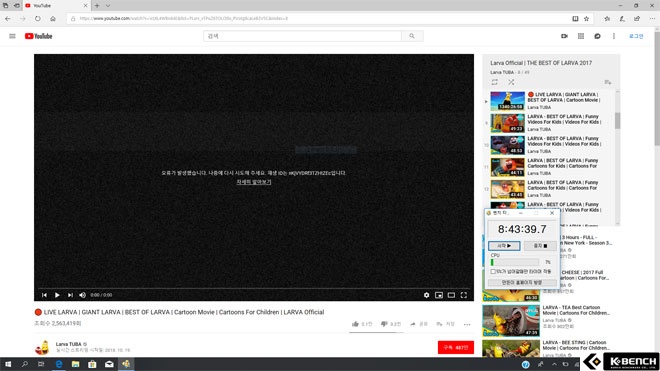
Task: Save playlist with add-to-list icon
Action: pyautogui.click(x=608, y=82)
